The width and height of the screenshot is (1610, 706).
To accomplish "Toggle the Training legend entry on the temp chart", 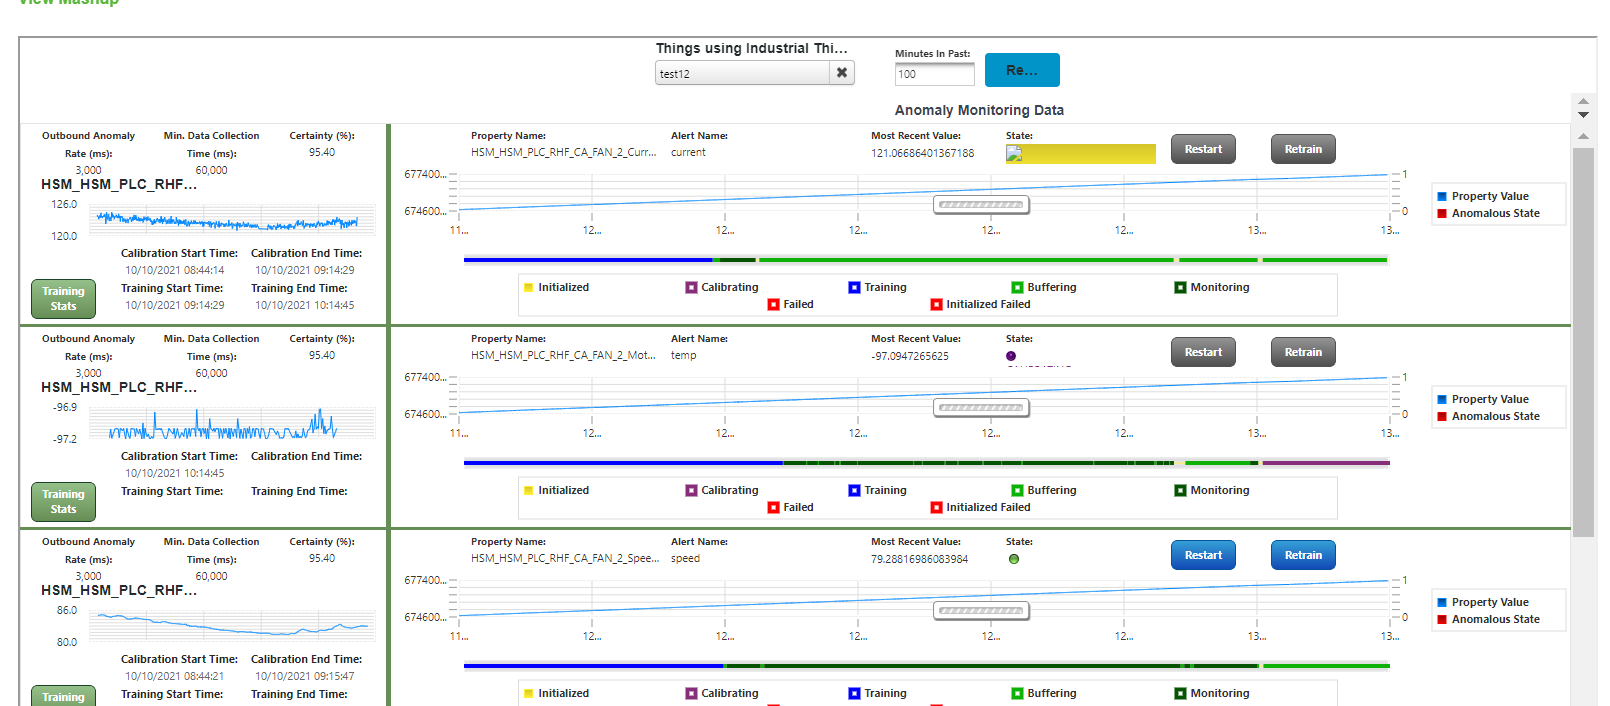I will point(853,490).
